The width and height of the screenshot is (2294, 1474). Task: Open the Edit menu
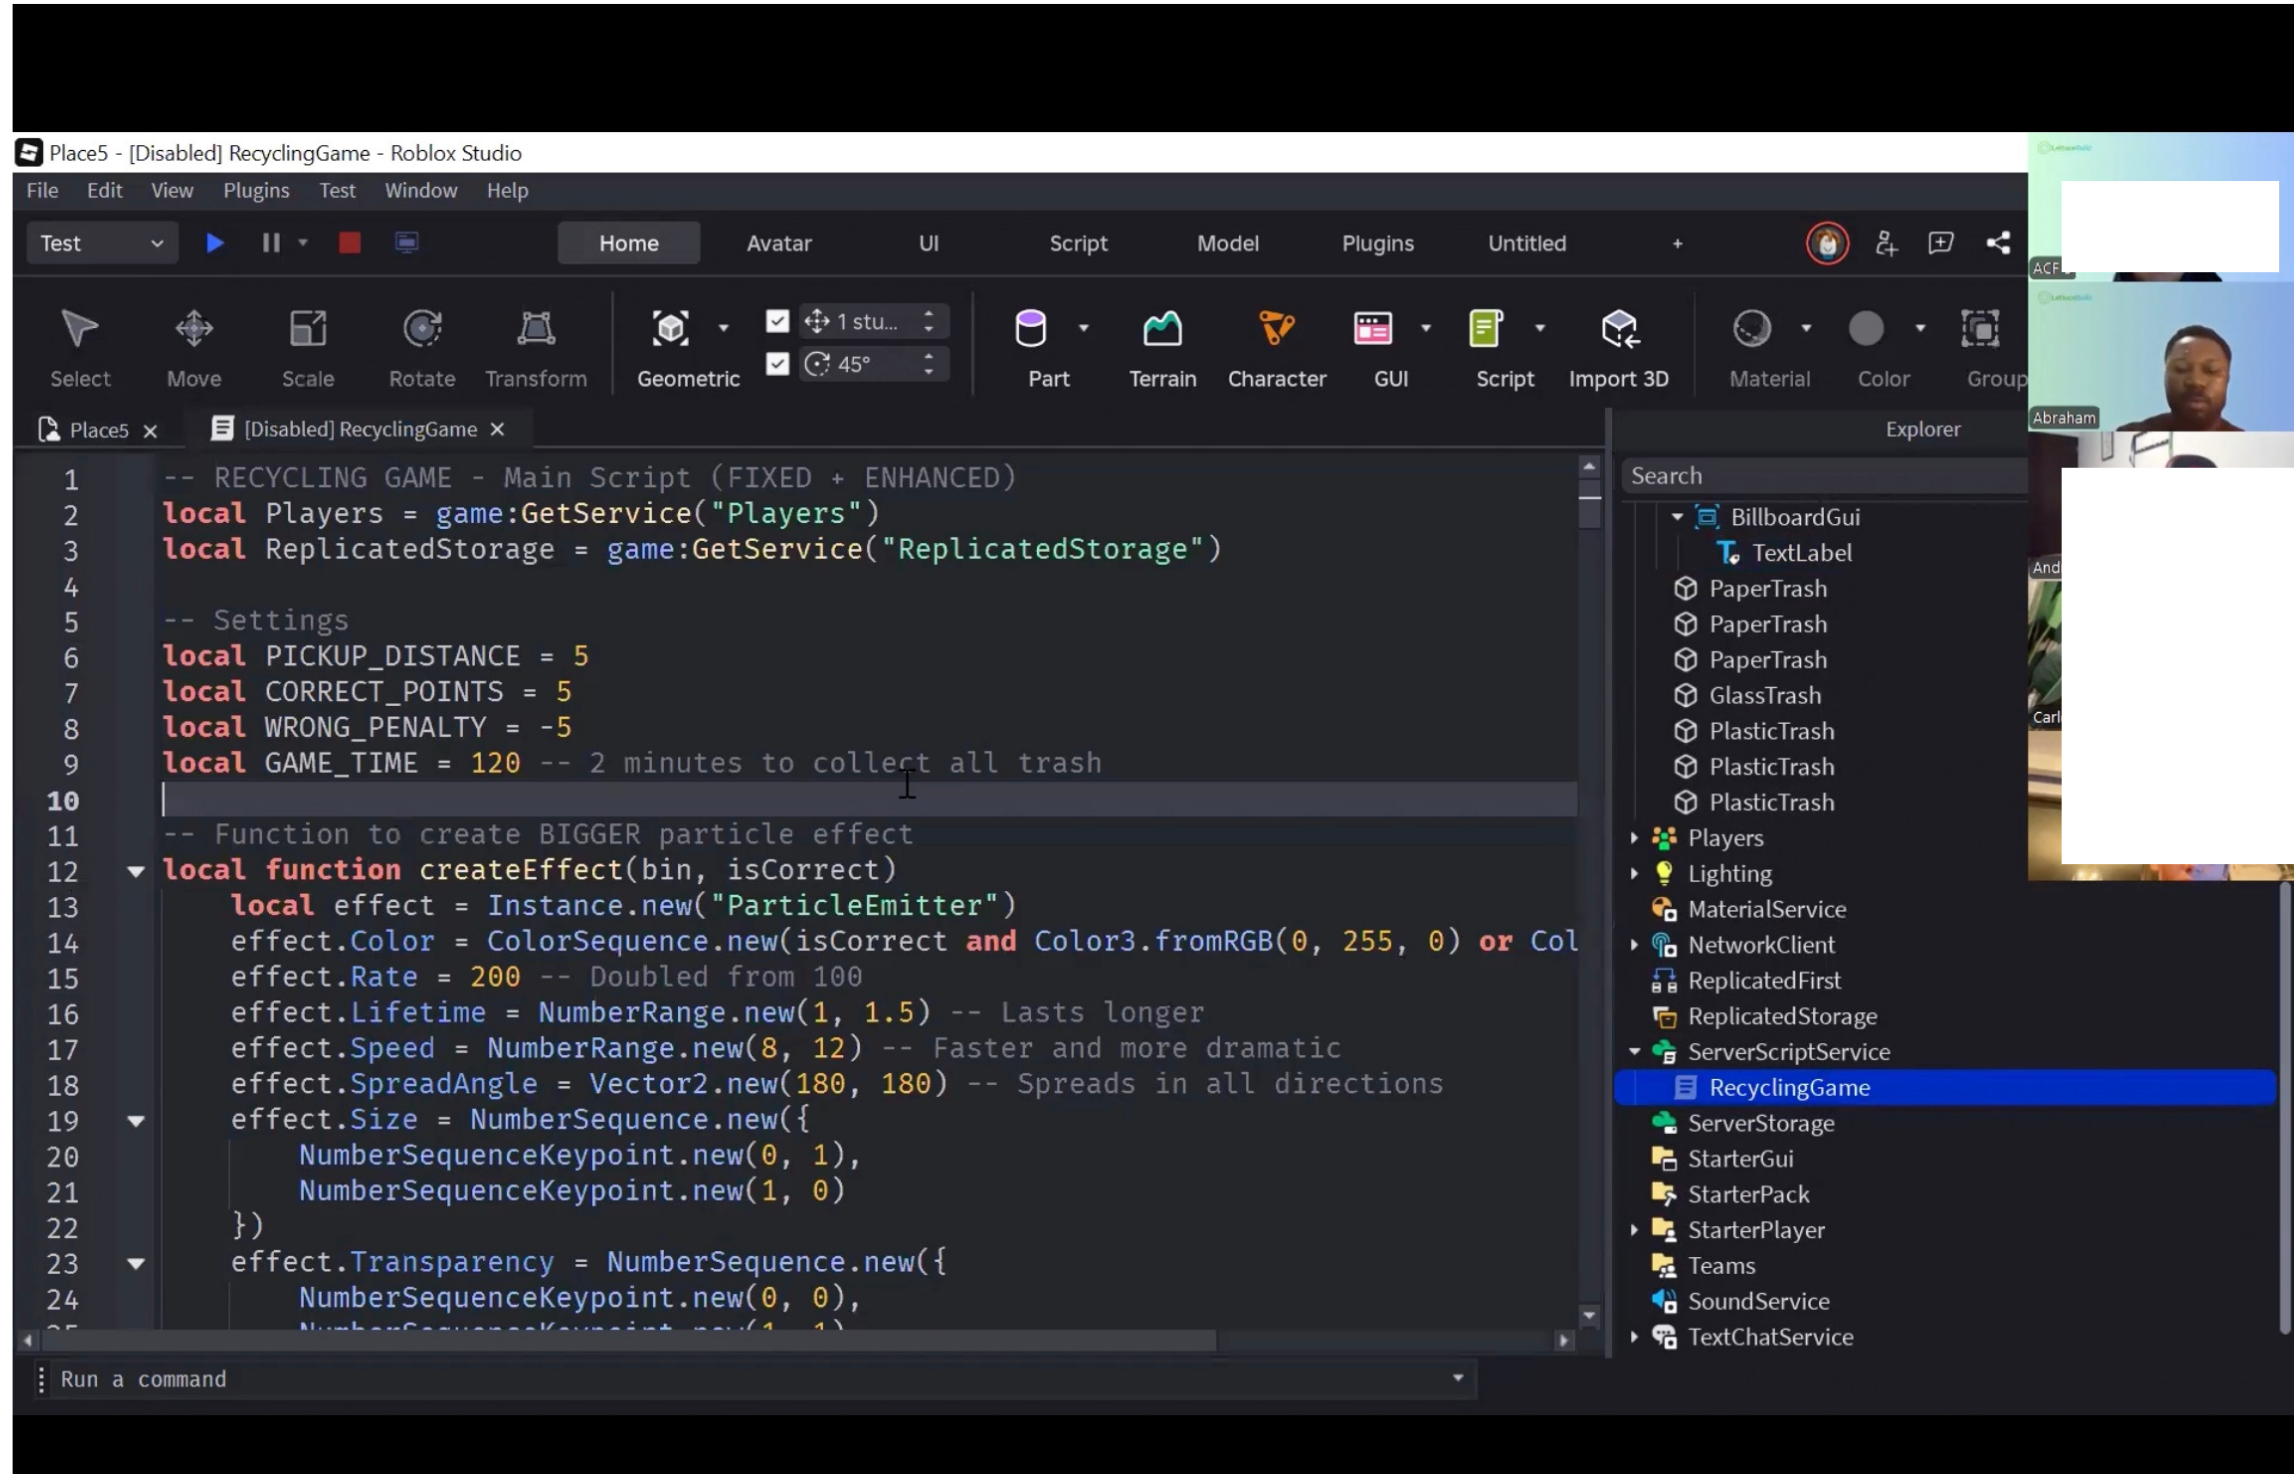point(104,190)
